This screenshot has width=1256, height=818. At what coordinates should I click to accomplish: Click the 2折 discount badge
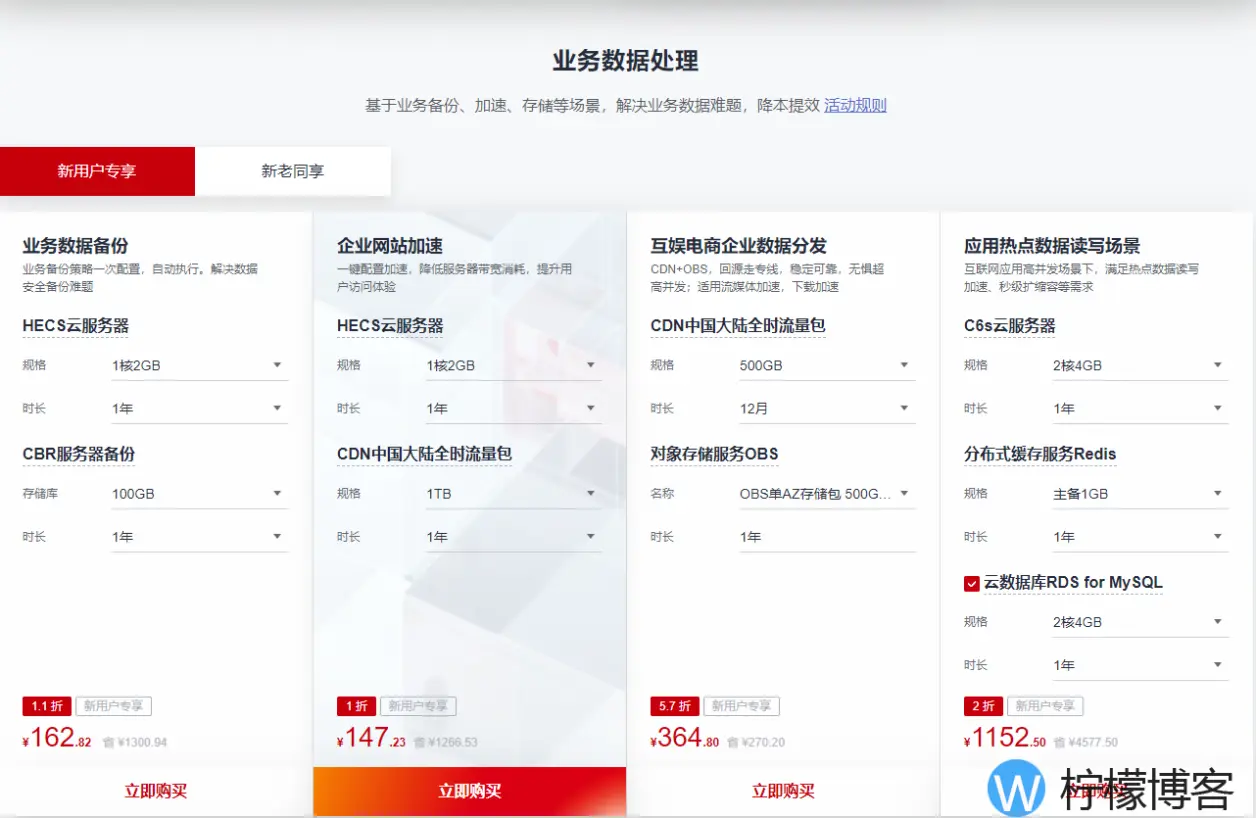click(x=984, y=706)
